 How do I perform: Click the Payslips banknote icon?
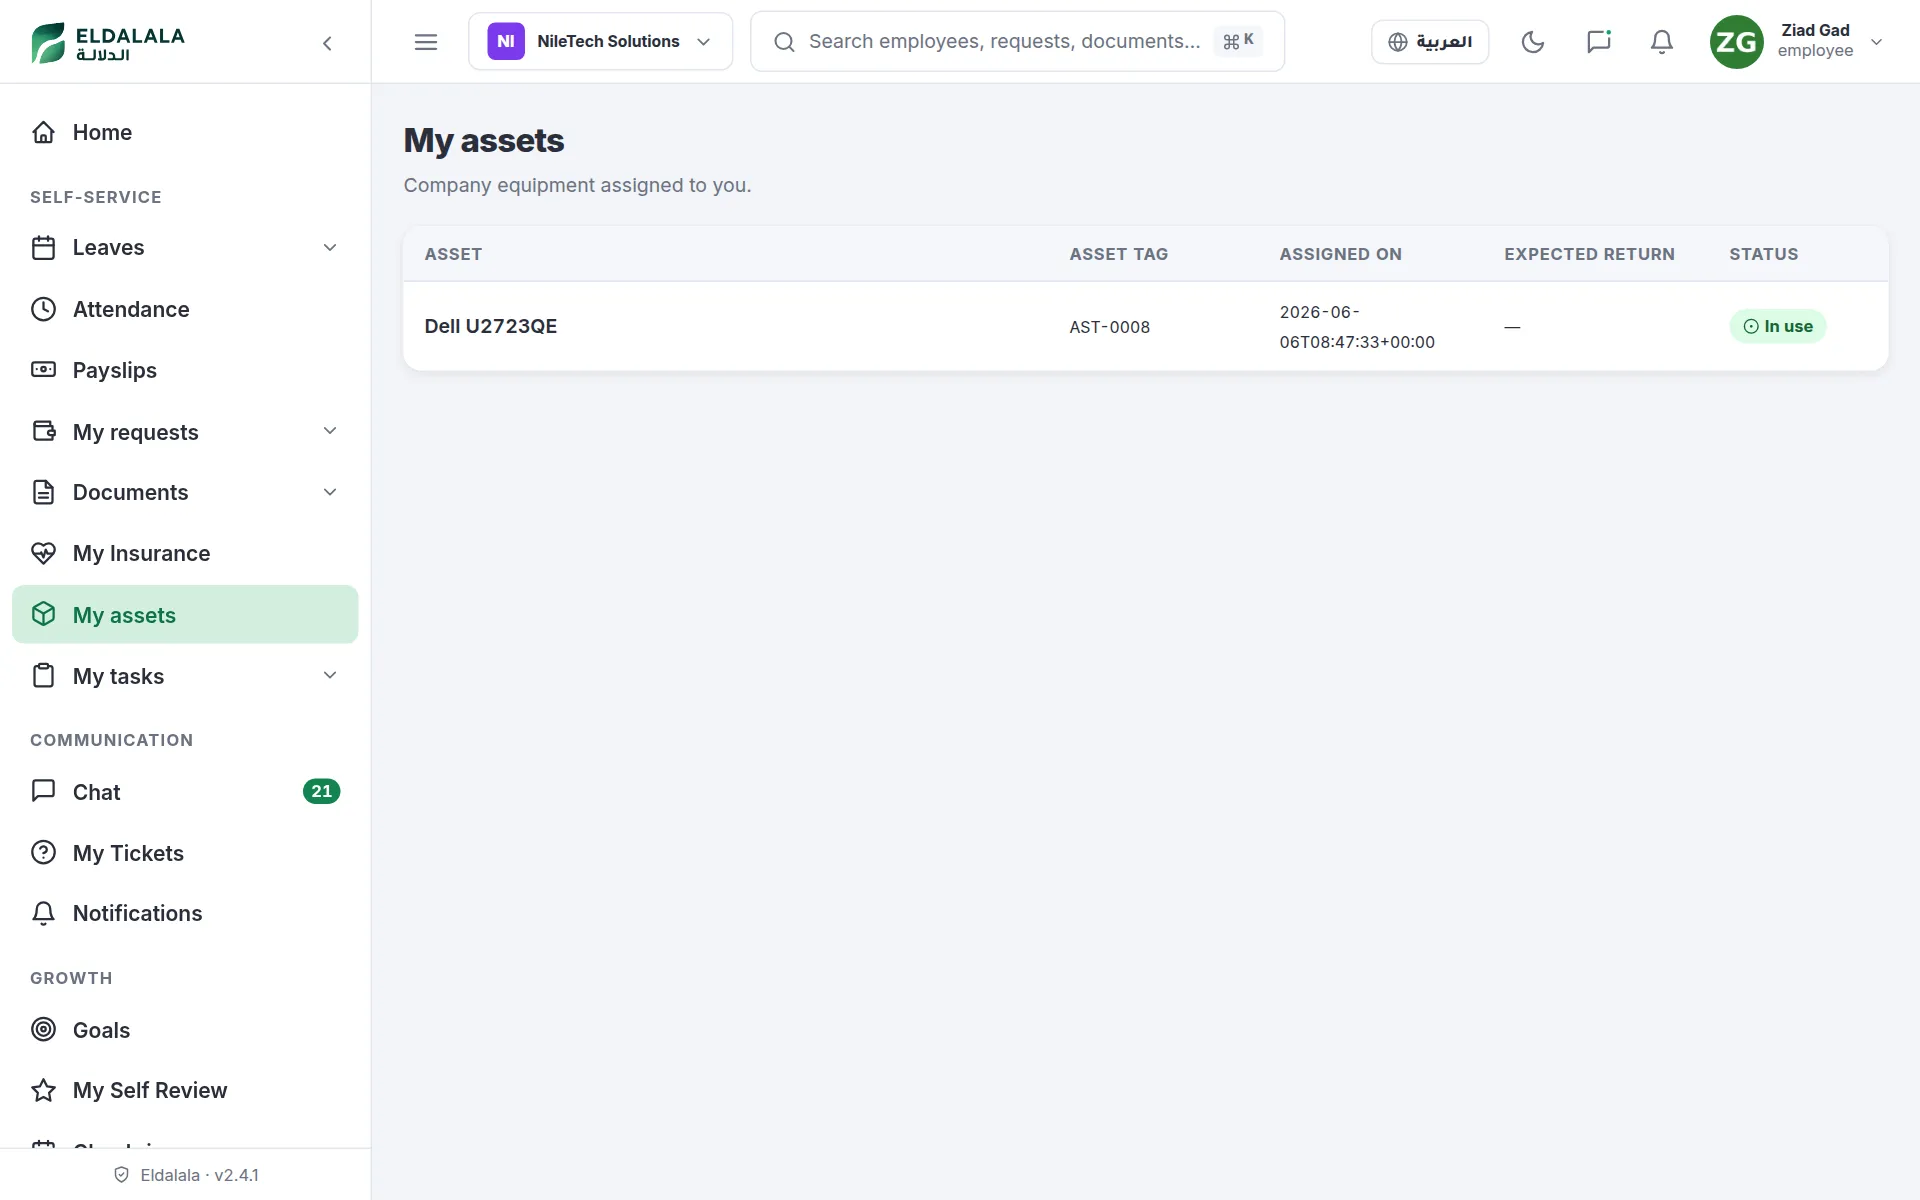point(43,370)
